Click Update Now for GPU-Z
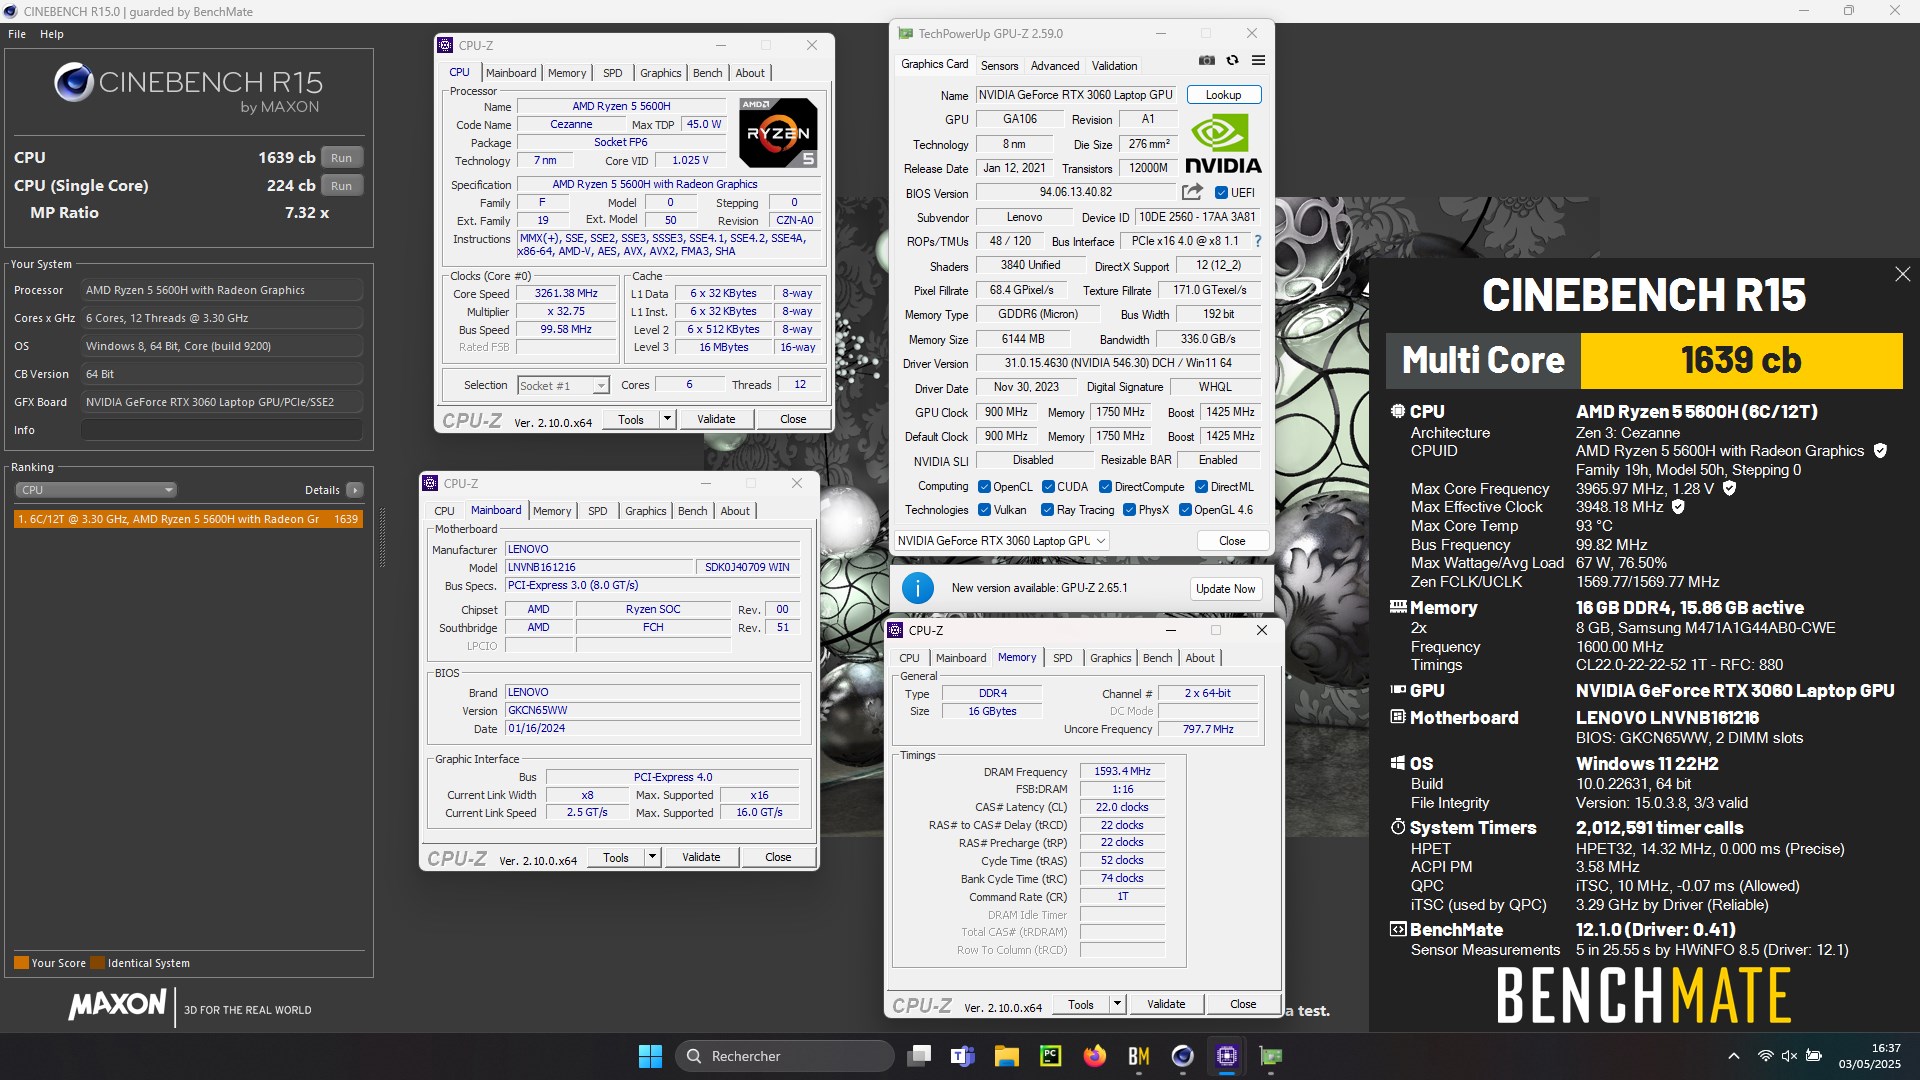Viewport: 1920px width, 1080px height. coord(1225,589)
